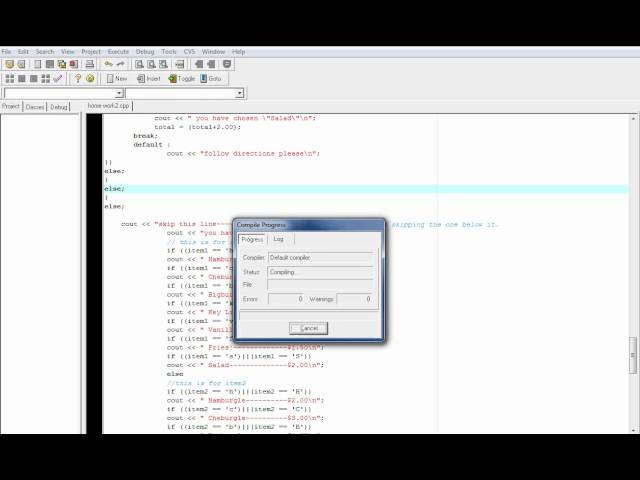Select Progress tab in Compile Progress dialog
This screenshot has height=480, width=640.
252,239
